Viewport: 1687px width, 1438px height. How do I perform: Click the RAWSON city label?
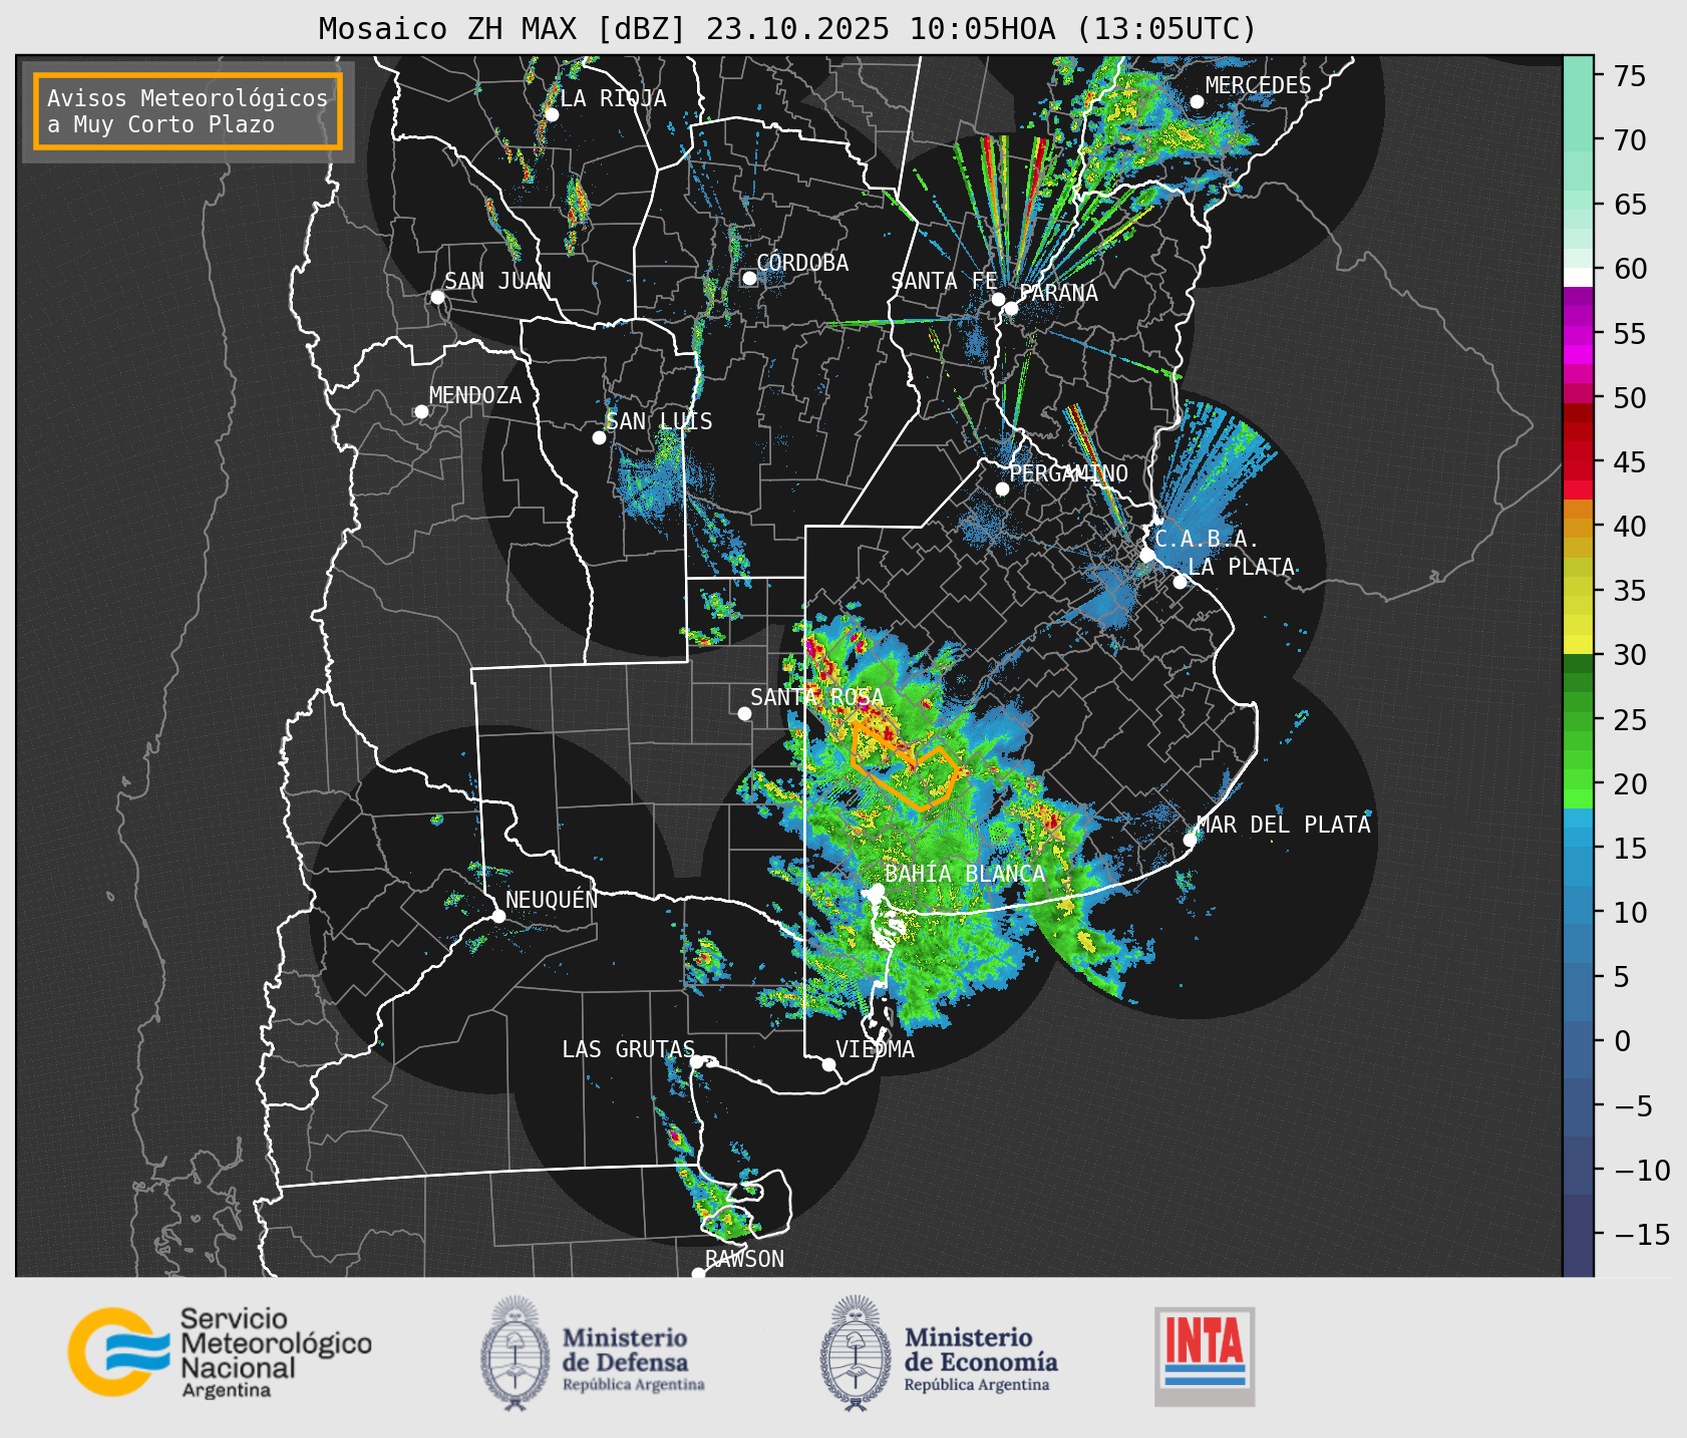(x=744, y=1259)
